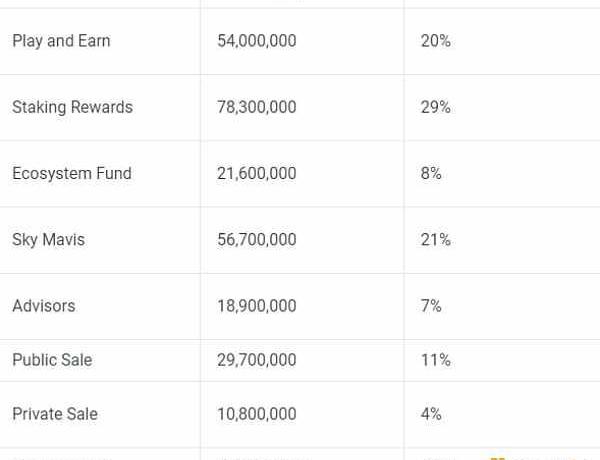The image size is (600, 460).
Task: Click the 56,700,000 amount cell
Action: 256,240
